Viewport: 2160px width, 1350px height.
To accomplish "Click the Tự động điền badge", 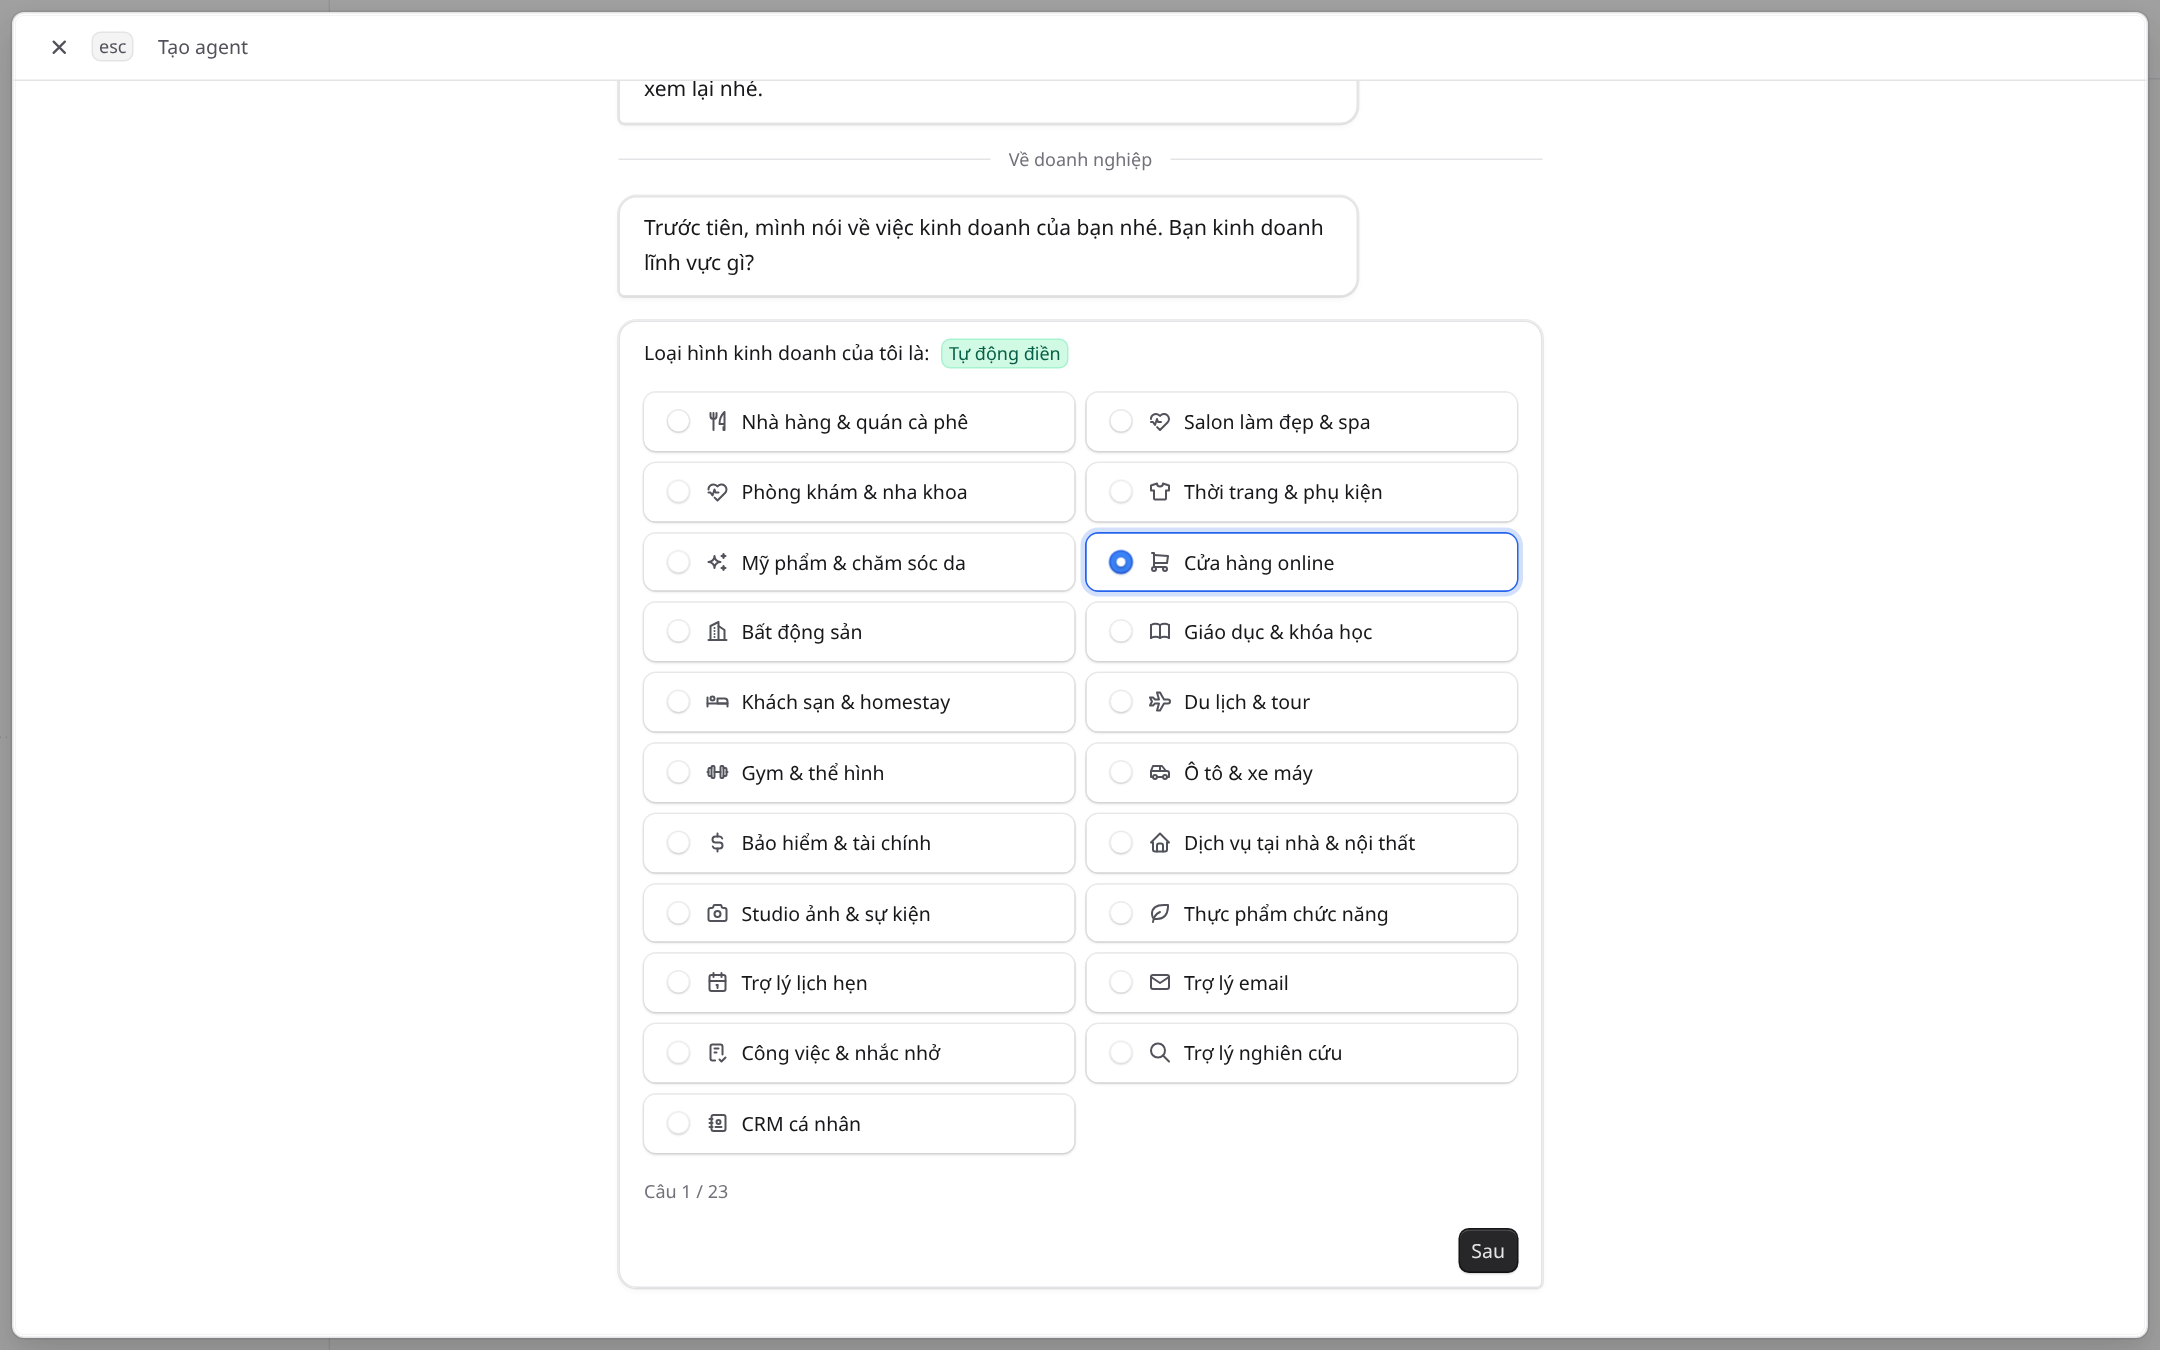I will click(x=1004, y=353).
